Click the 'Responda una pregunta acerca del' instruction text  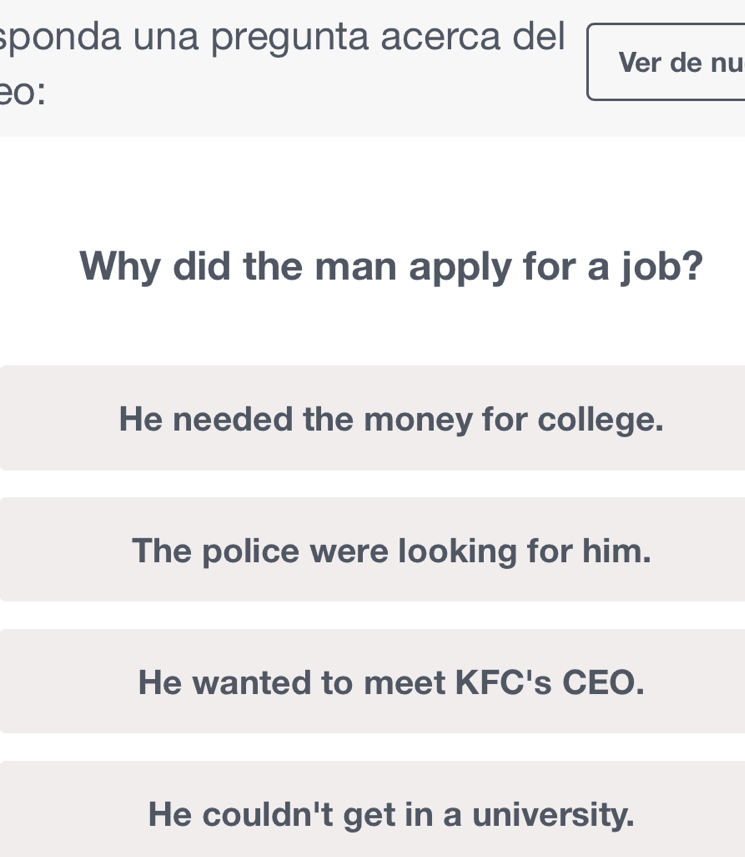tap(282, 38)
